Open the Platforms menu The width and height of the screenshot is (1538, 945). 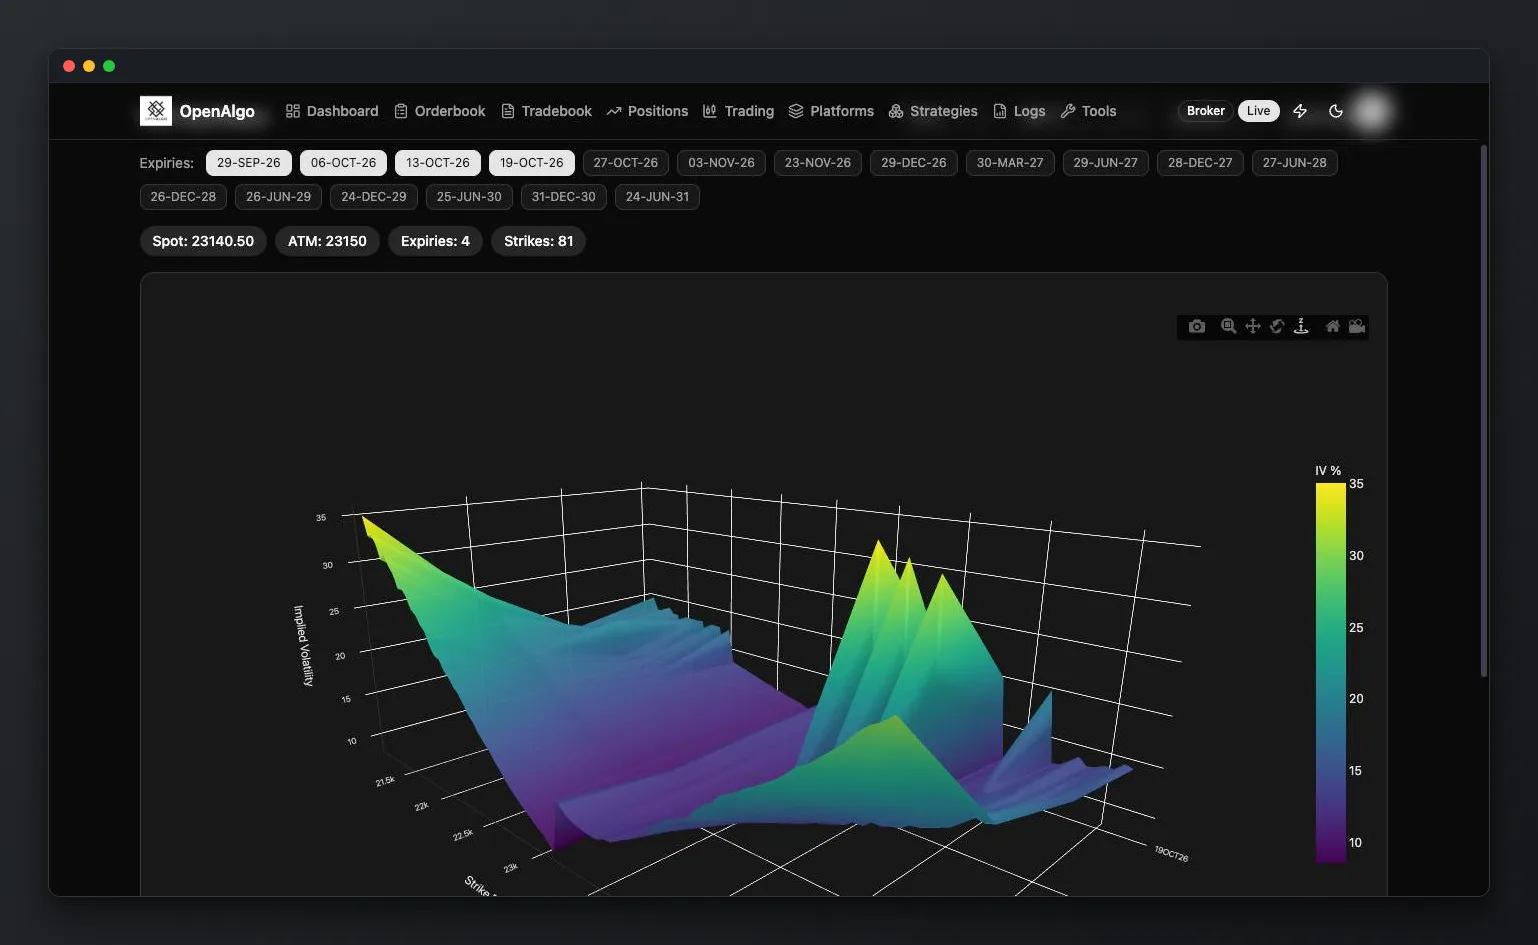(831, 111)
